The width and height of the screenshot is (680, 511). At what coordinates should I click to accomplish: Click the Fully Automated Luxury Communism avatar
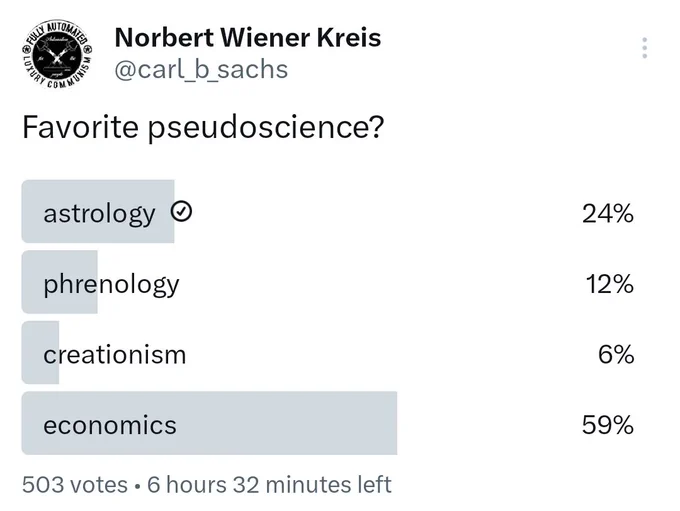[x=57, y=54]
